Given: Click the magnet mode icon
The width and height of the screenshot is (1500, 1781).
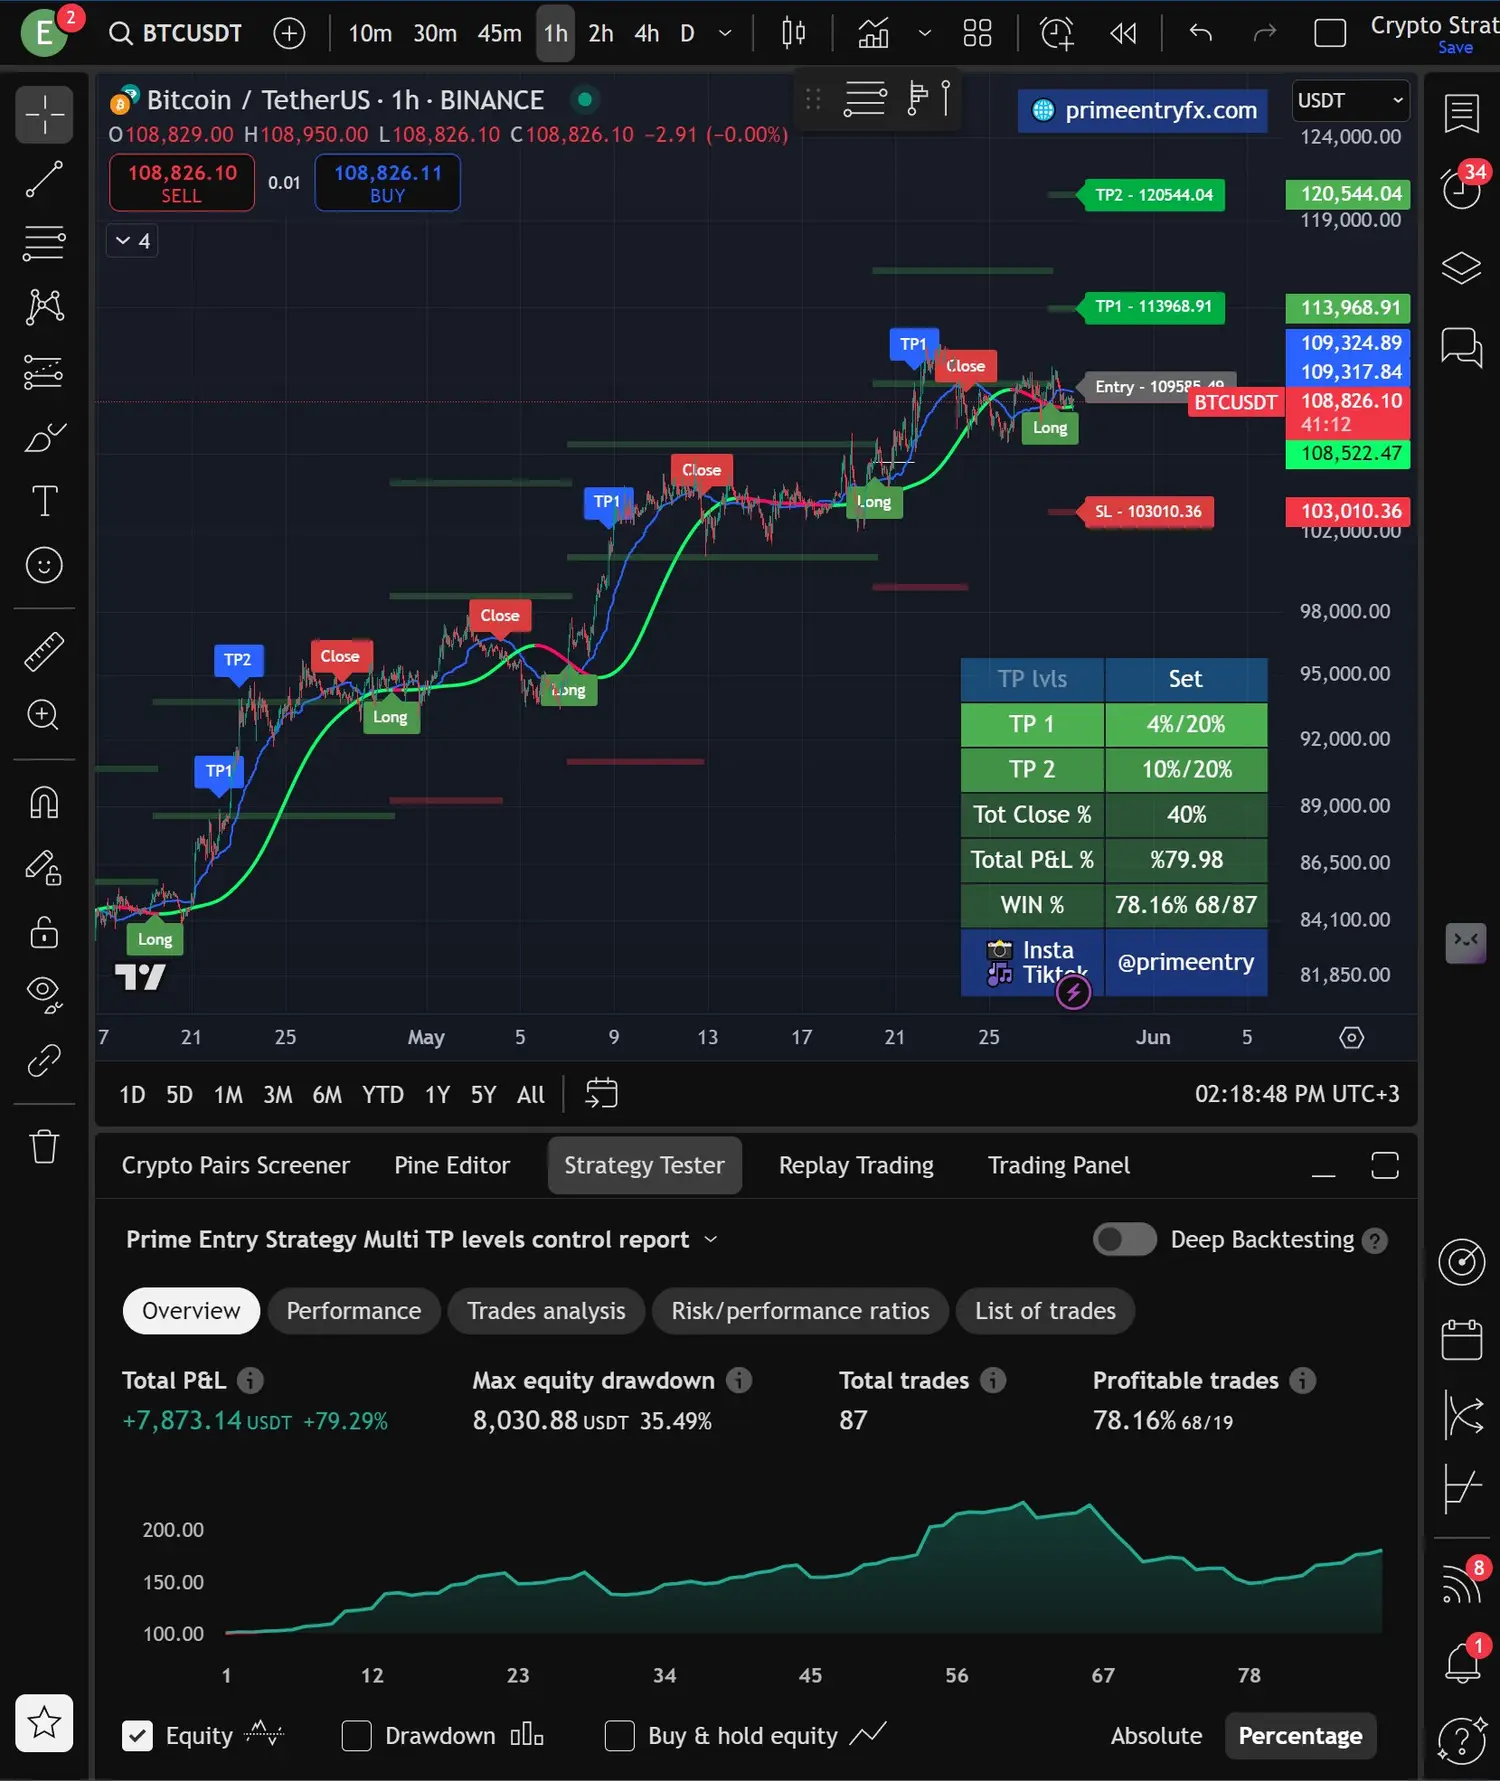Looking at the screenshot, I should (44, 802).
